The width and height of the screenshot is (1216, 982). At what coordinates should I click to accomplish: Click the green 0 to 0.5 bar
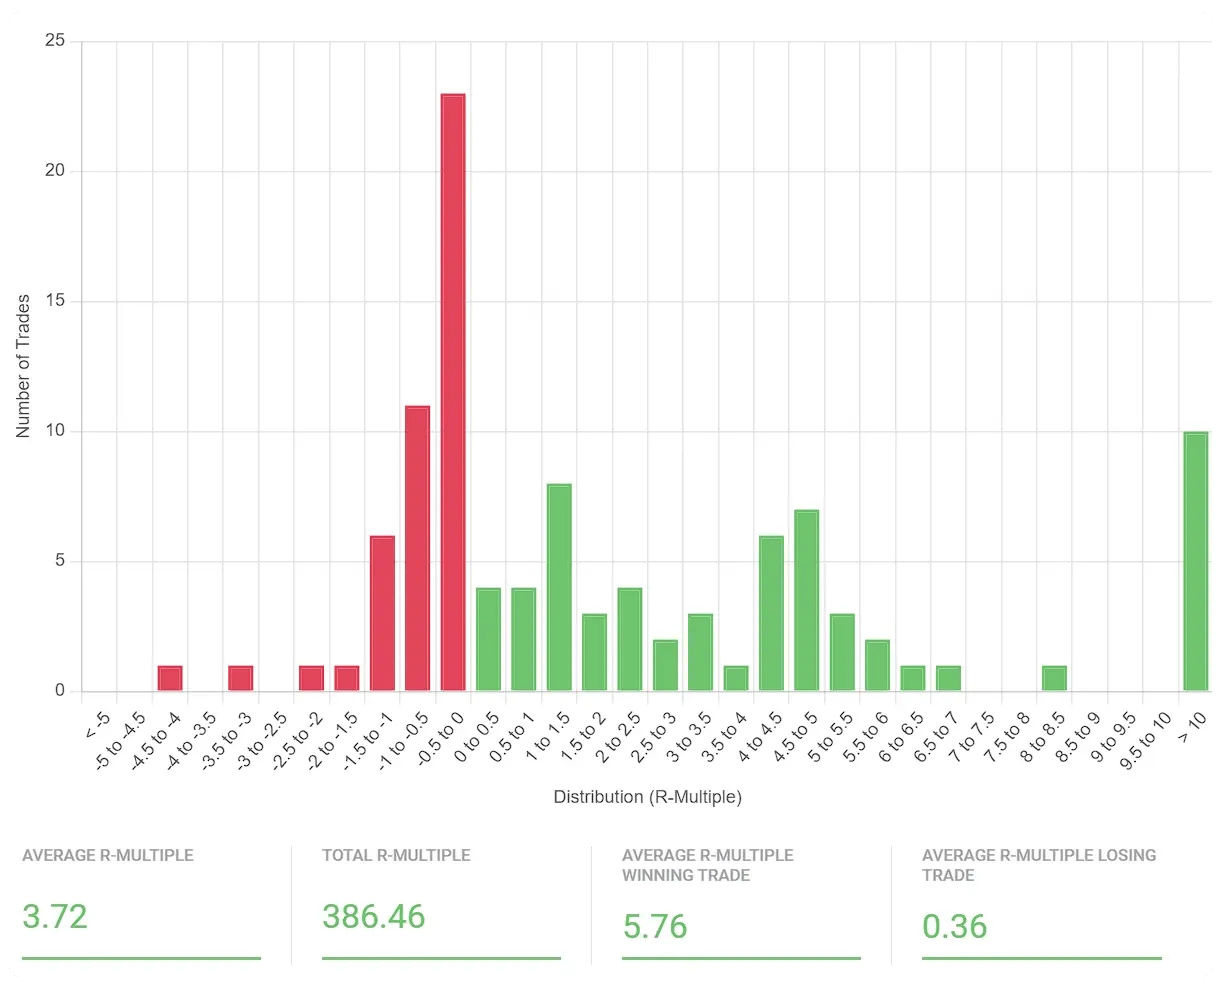[488, 639]
